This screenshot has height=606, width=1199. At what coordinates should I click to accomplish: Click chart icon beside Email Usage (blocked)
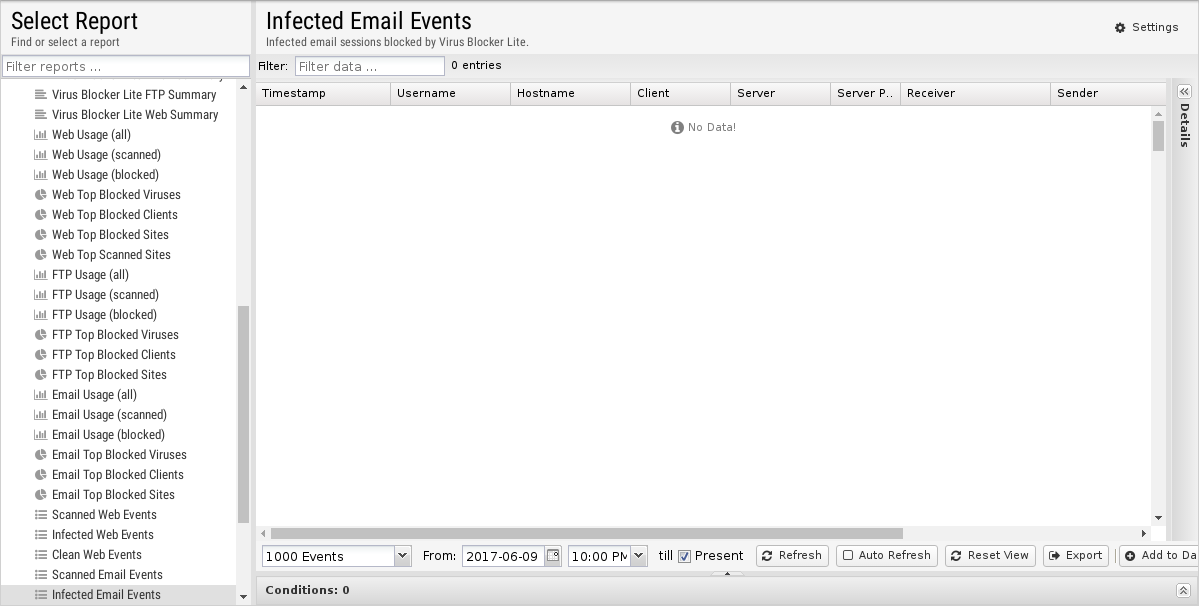[x=41, y=434]
